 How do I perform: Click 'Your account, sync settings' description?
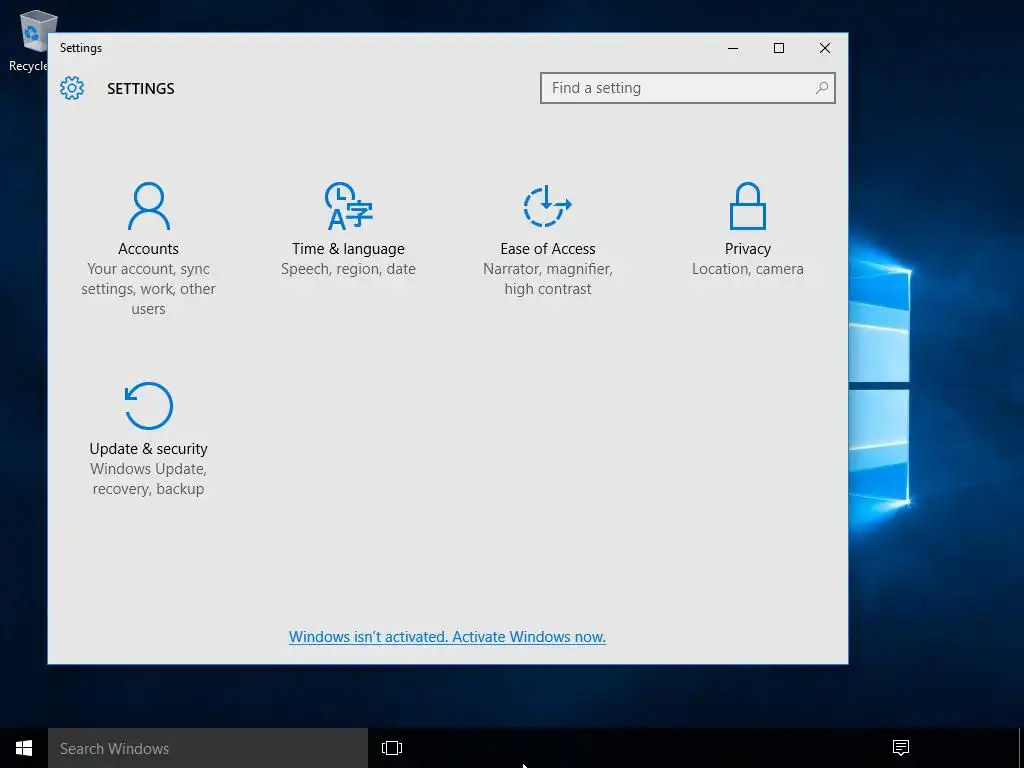(x=148, y=289)
